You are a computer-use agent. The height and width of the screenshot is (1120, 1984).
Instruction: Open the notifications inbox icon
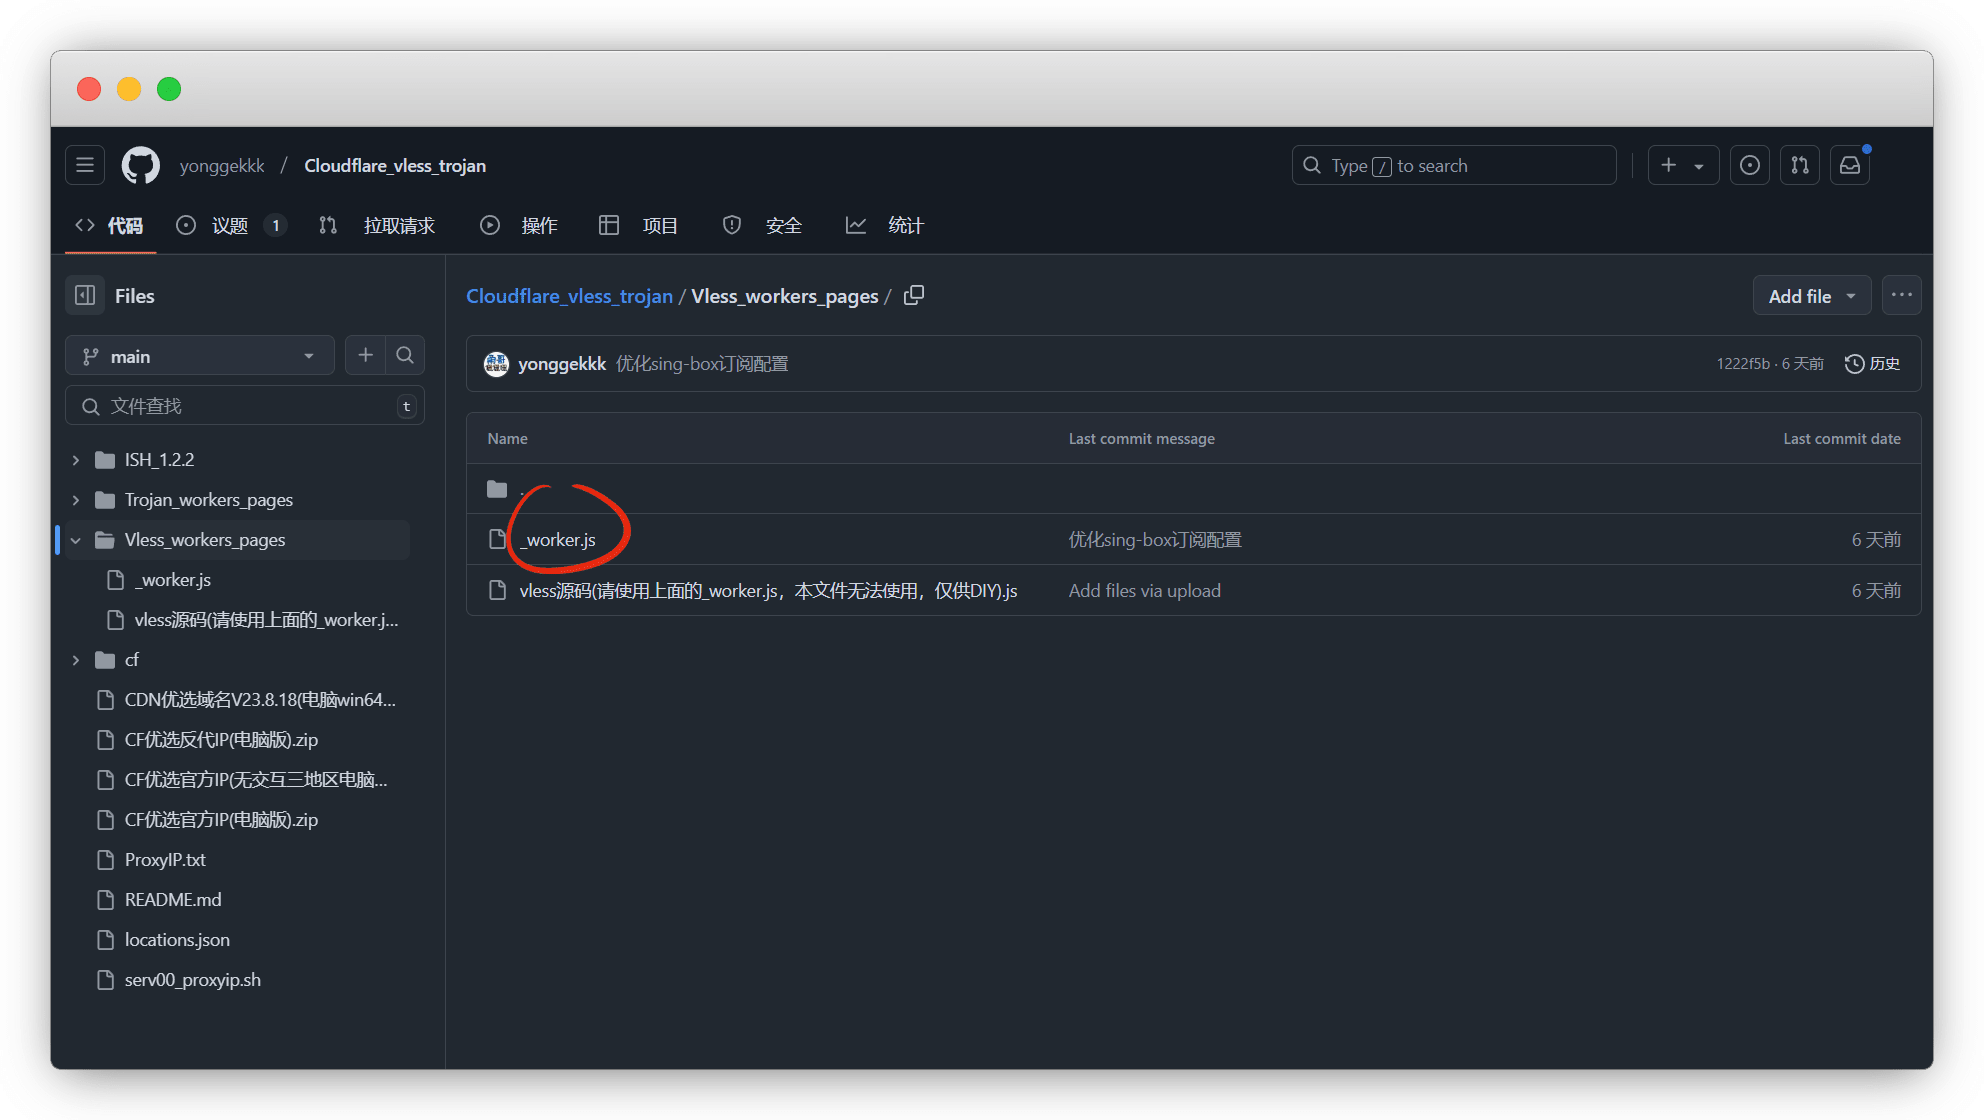point(1850,166)
